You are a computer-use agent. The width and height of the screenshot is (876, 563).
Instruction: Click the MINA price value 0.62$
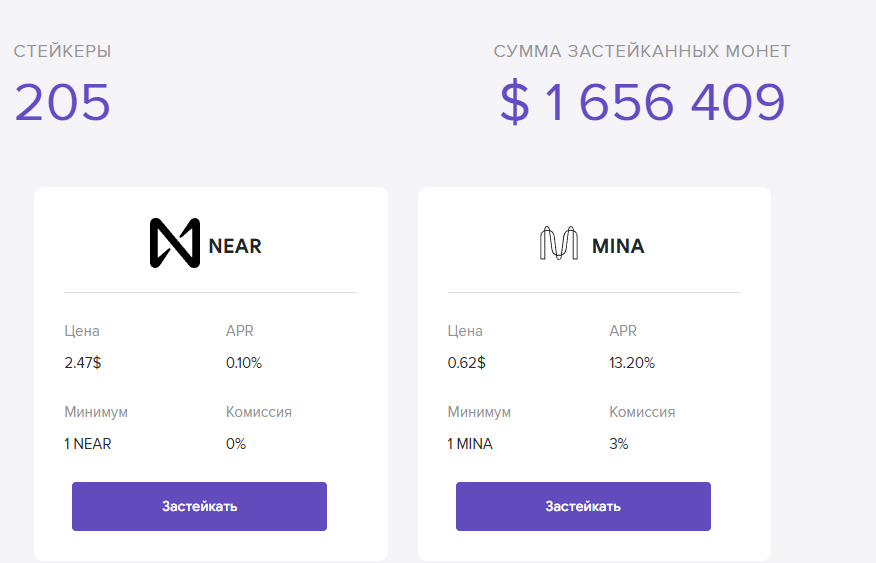point(466,363)
